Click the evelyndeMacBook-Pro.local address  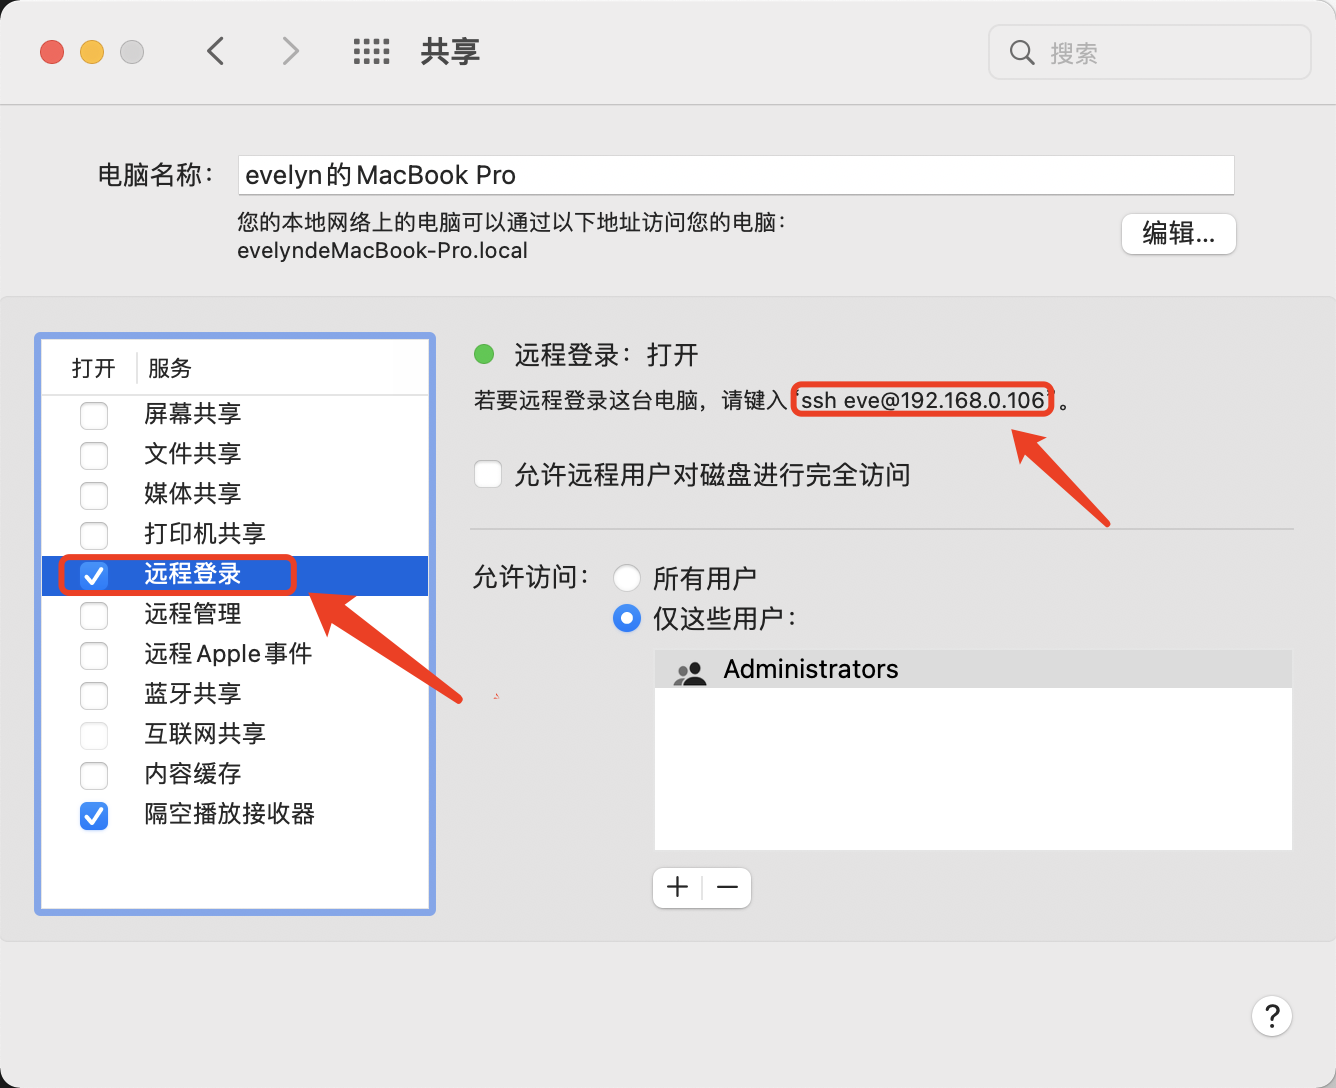(382, 251)
